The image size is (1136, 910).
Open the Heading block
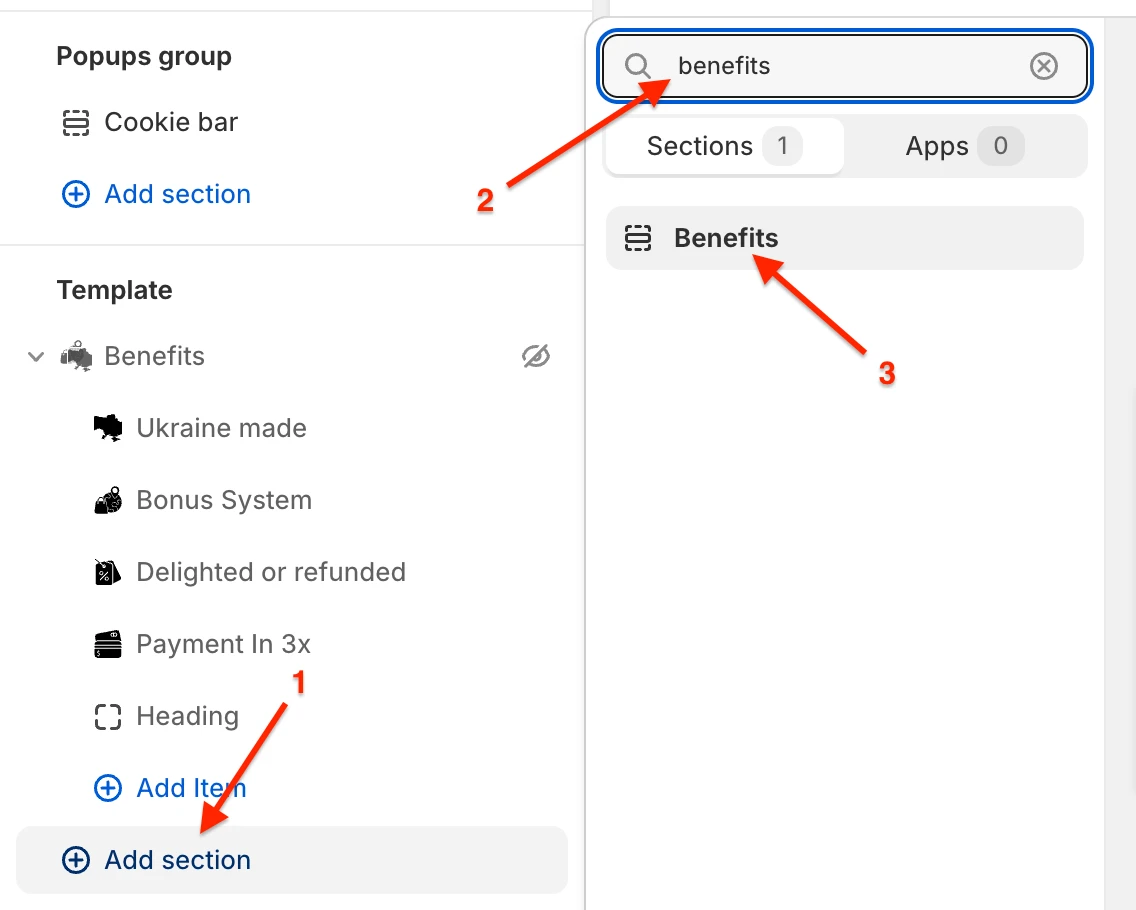pos(188,717)
